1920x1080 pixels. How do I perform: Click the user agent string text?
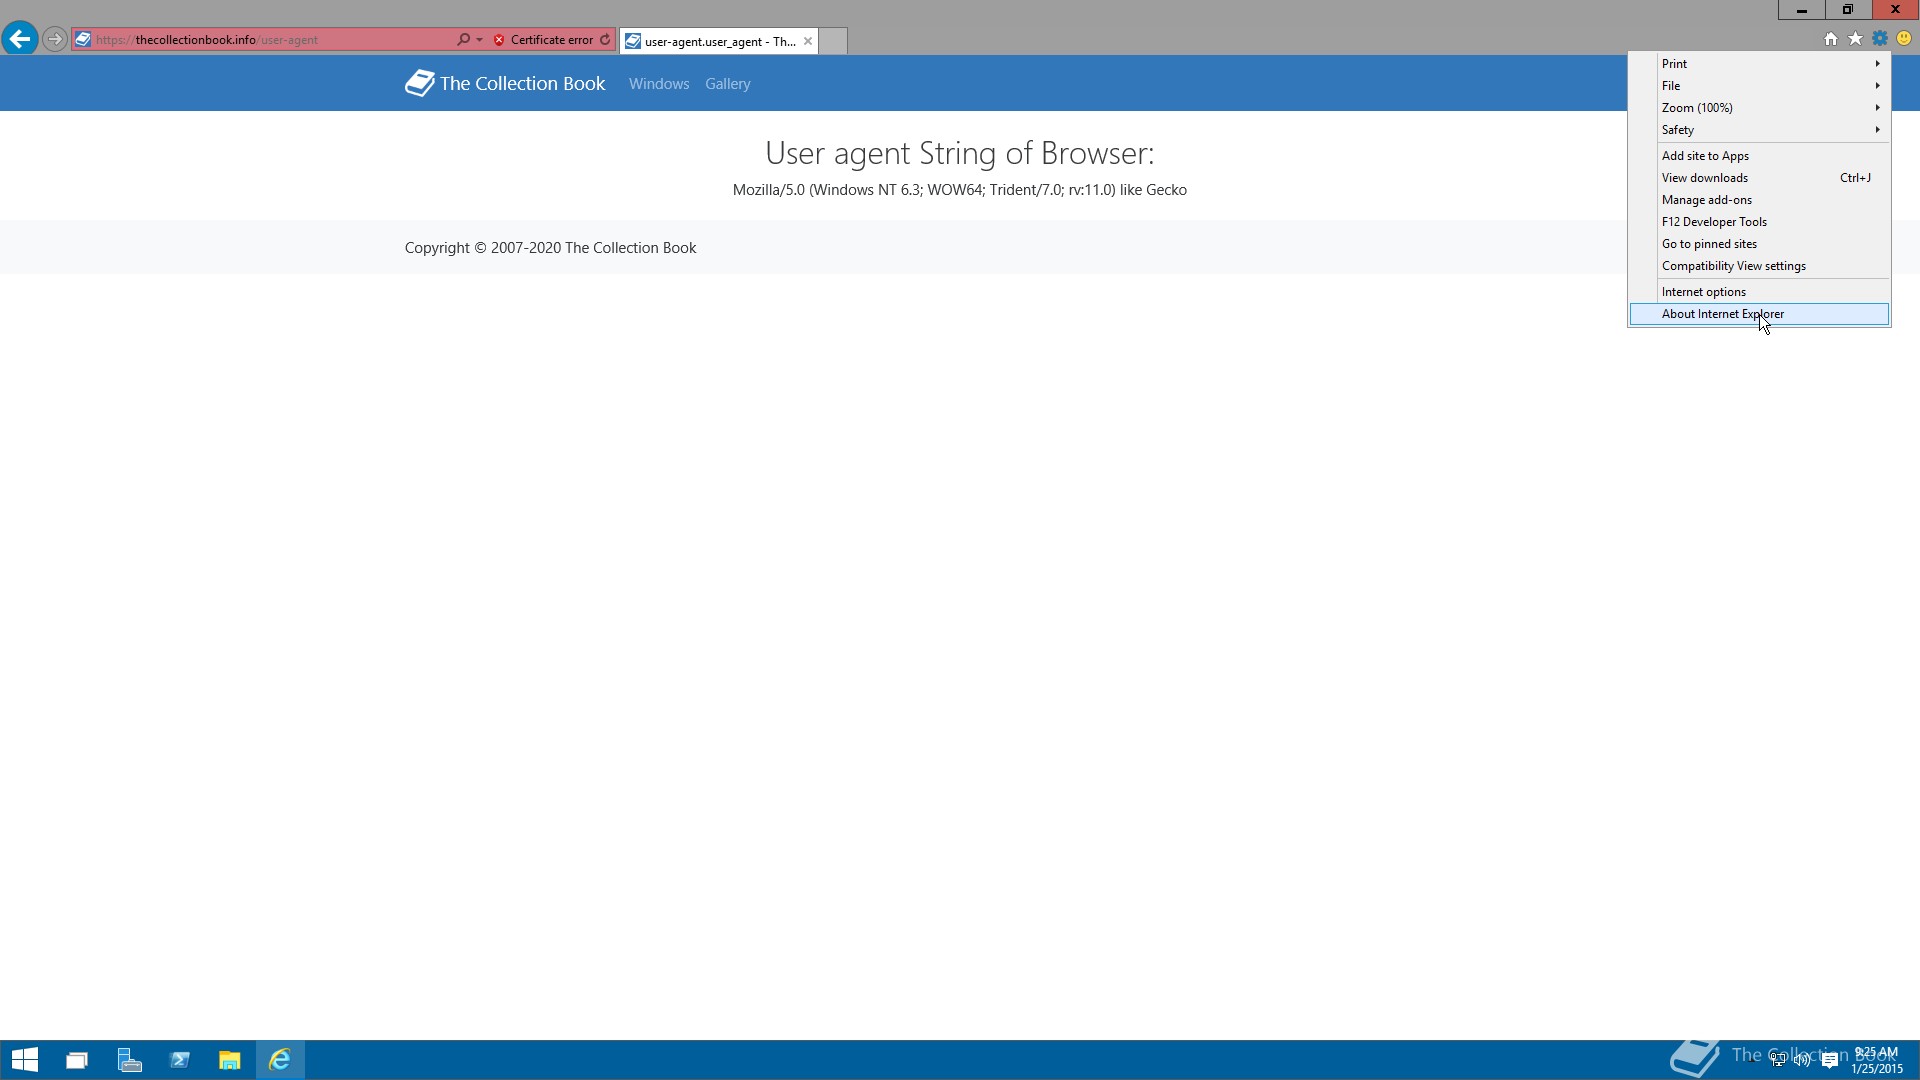coord(959,190)
